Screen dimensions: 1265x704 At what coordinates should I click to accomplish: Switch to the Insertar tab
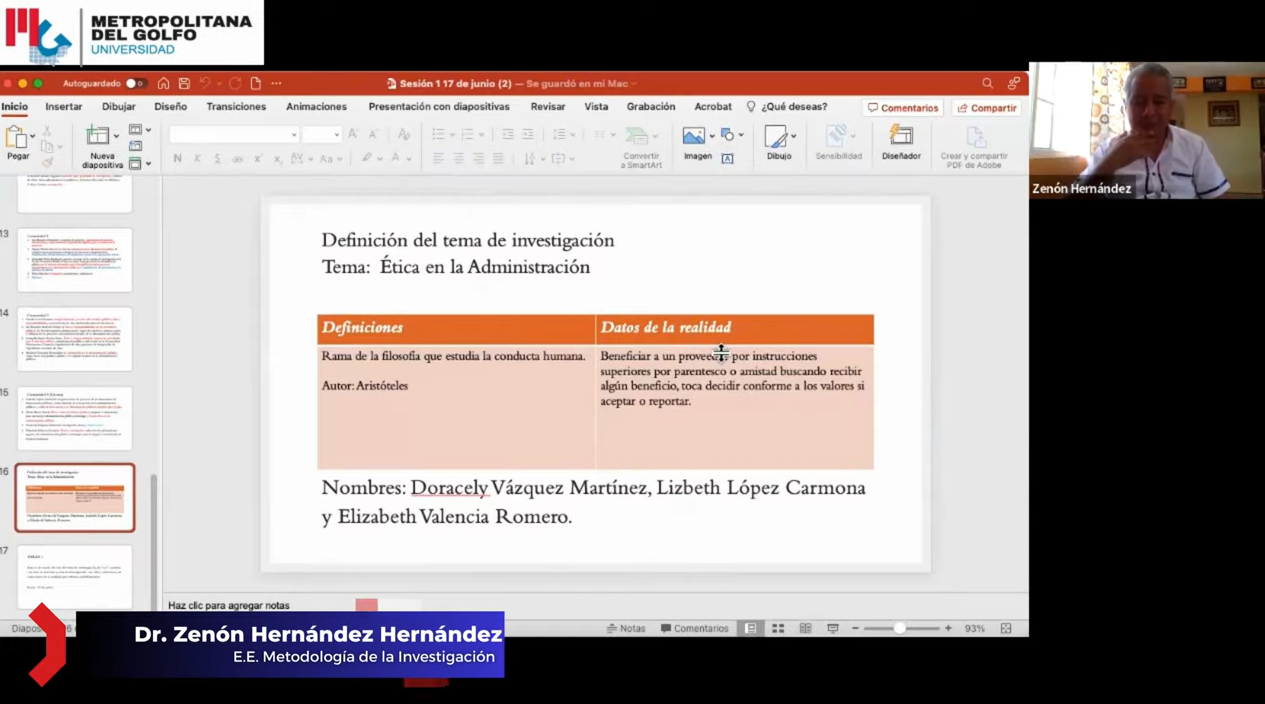[63, 107]
